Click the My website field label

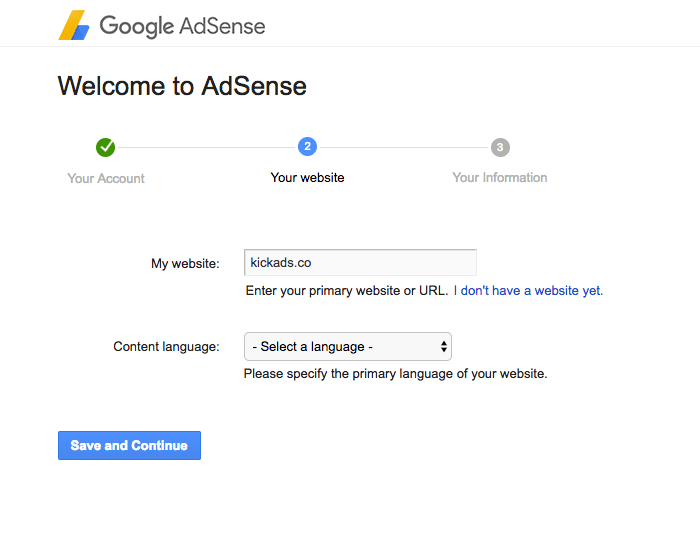click(x=185, y=264)
